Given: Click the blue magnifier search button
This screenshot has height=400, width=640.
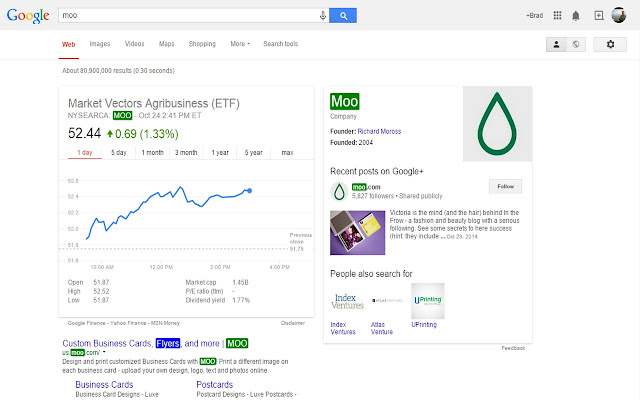Looking at the screenshot, I should tap(343, 16).
